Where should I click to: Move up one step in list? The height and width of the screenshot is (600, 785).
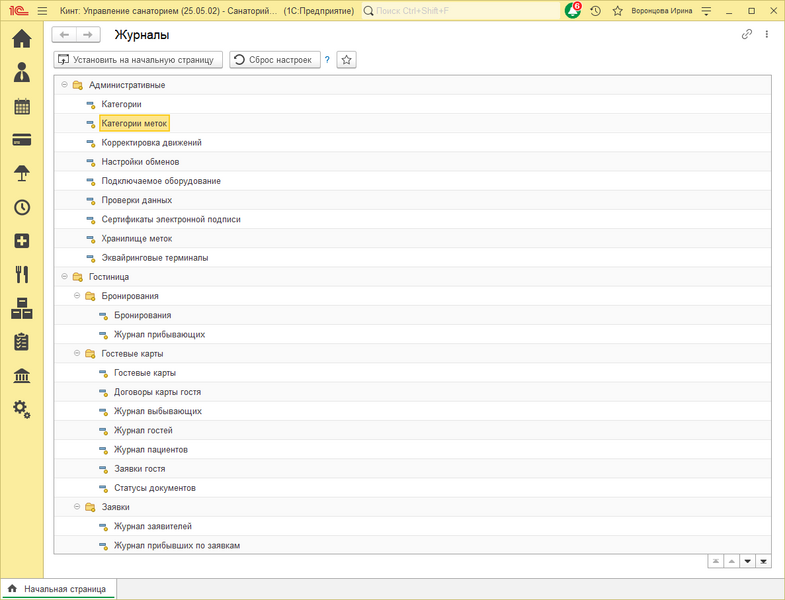click(x=731, y=561)
